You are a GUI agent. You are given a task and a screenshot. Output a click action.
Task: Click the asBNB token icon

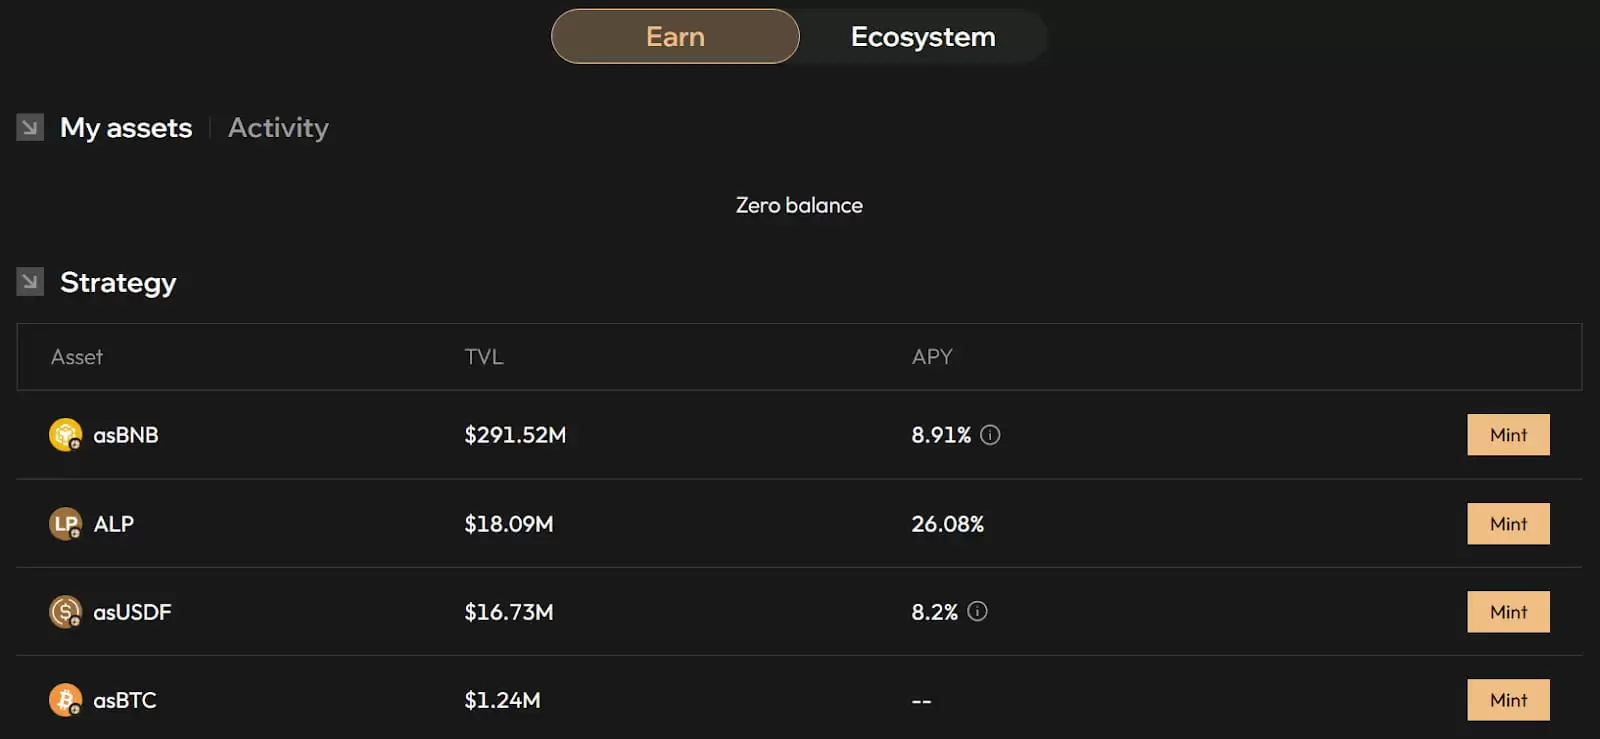point(65,435)
